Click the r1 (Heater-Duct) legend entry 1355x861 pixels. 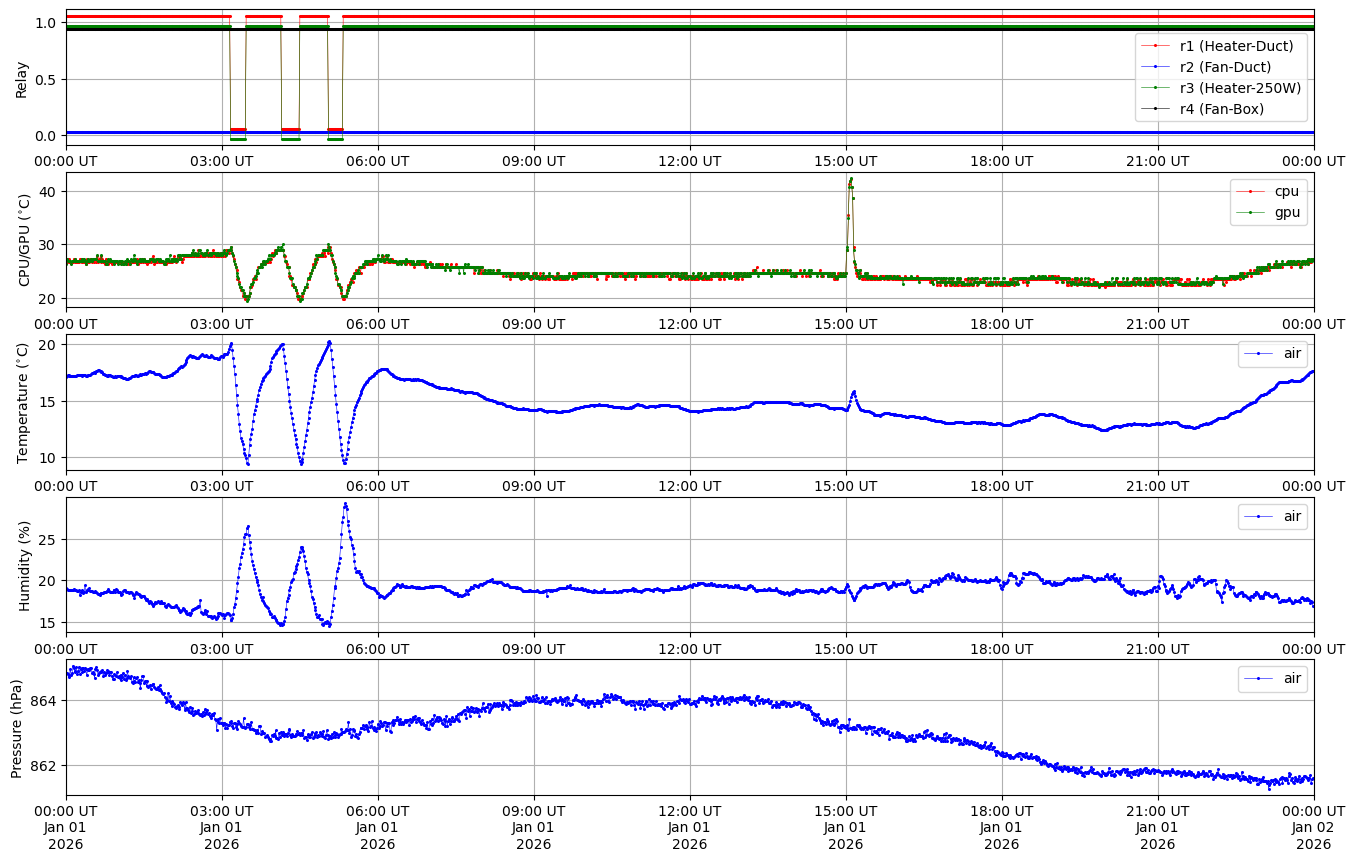pos(1236,45)
